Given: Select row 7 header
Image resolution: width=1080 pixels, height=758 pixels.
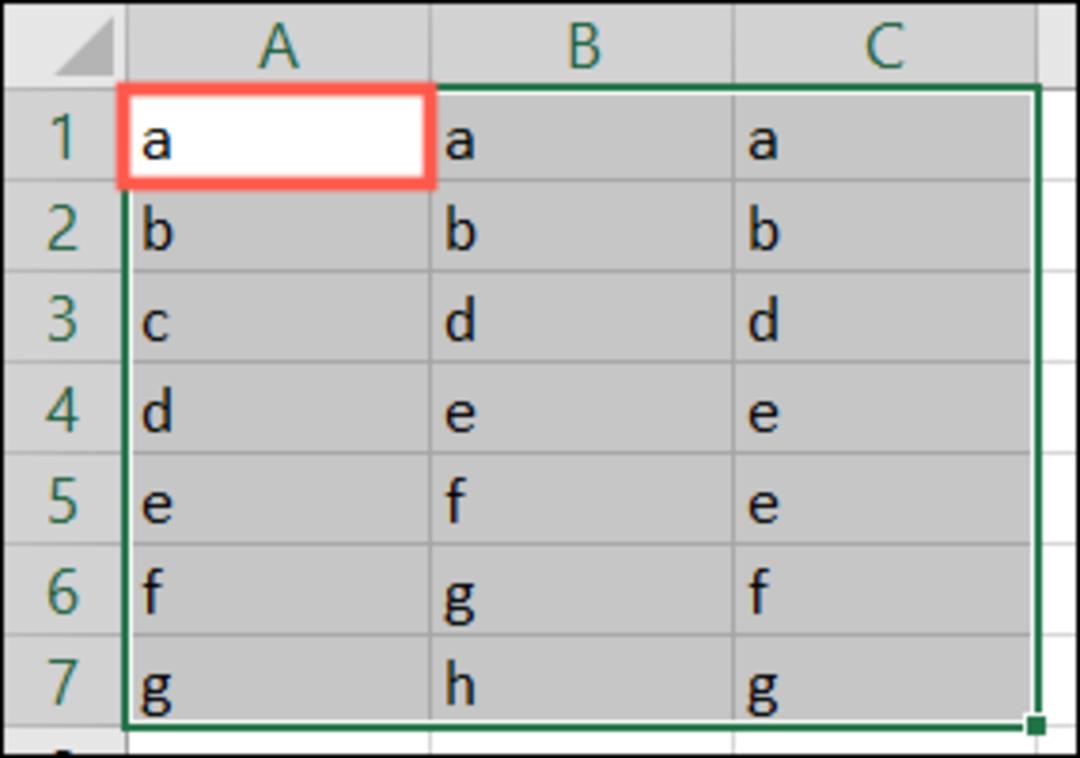Looking at the screenshot, I should [63, 681].
